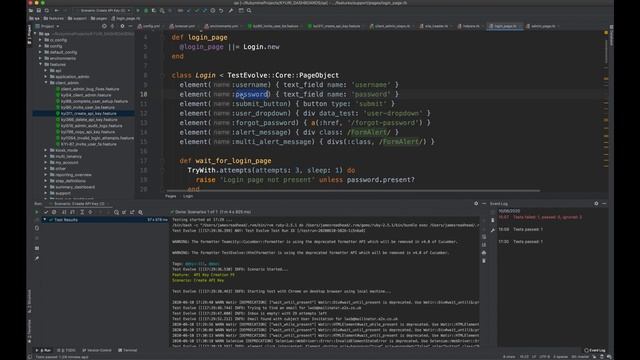Click the magnifier icon at the end of the Run toolbar
The height and width of the screenshot is (360, 640).
click(140, 212)
